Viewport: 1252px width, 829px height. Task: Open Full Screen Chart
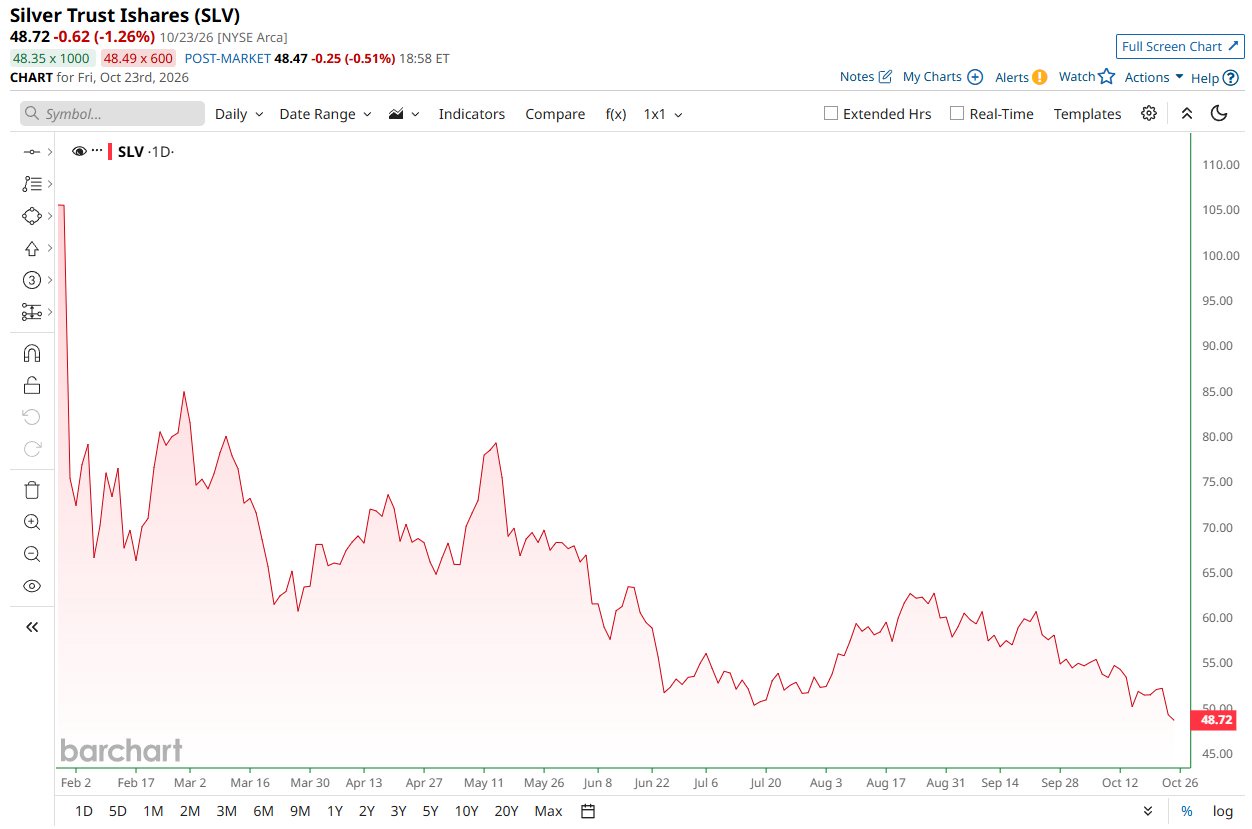[x=1180, y=46]
